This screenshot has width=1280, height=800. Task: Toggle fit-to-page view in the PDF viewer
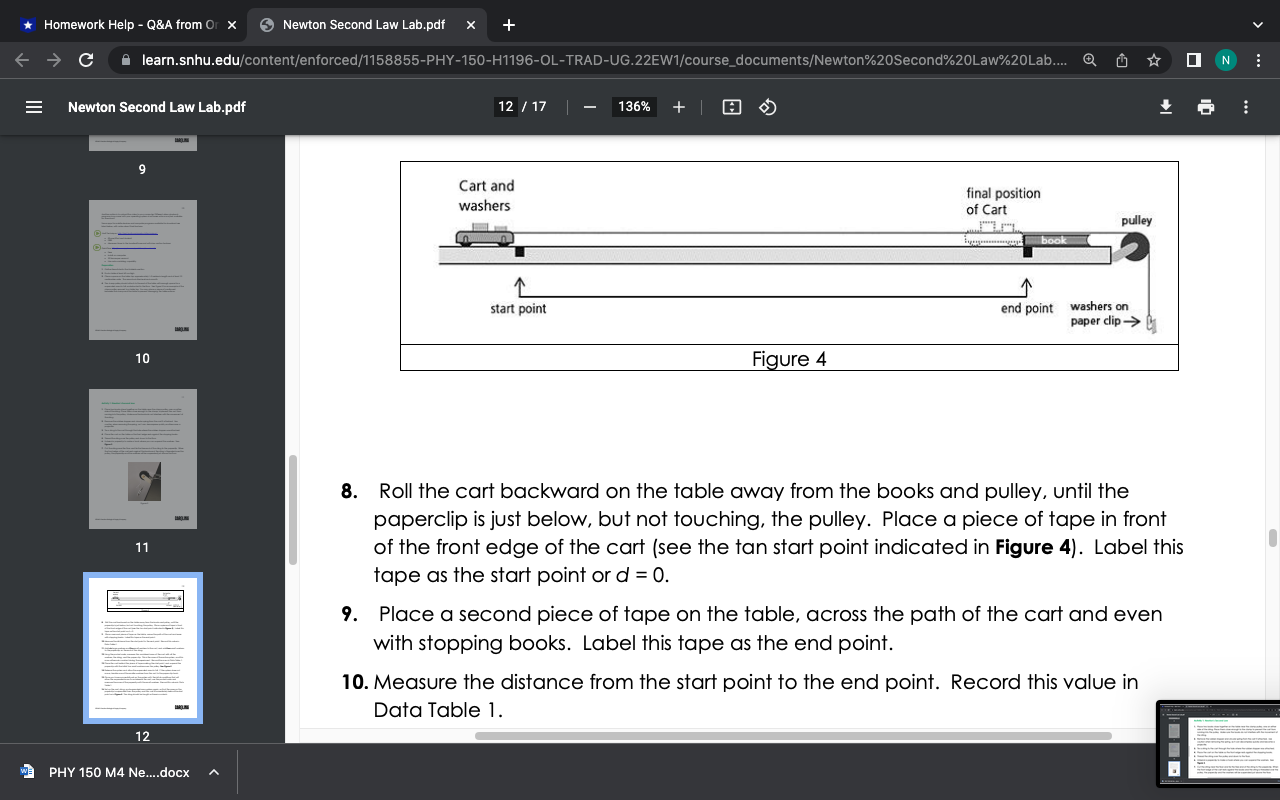point(733,107)
